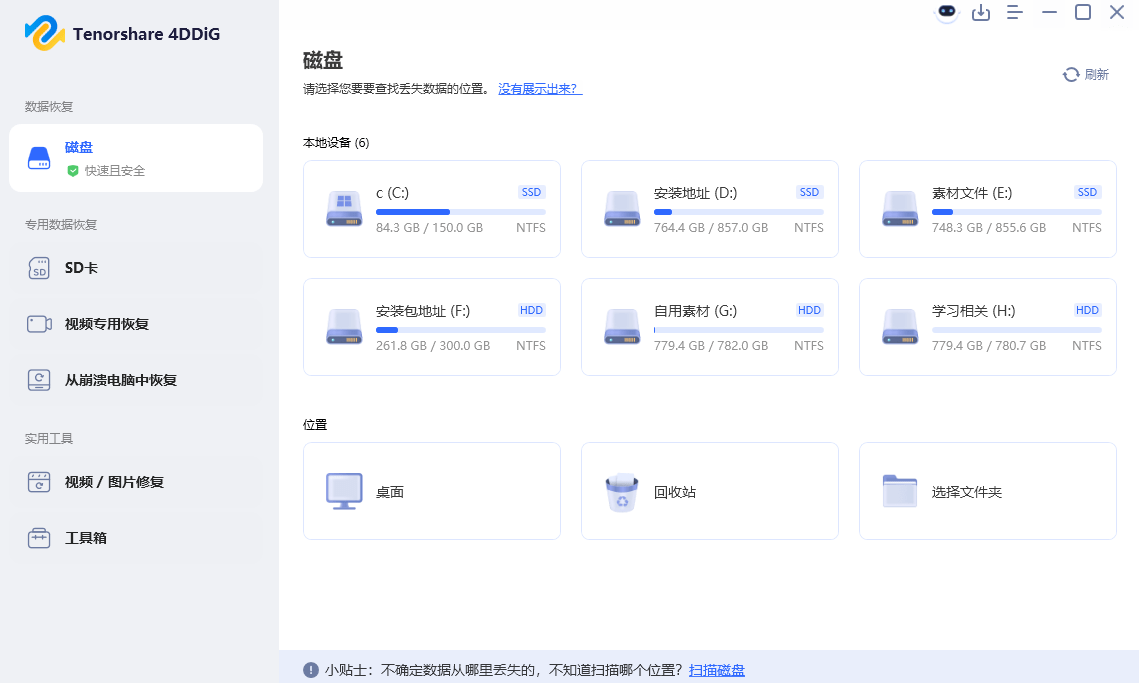Click the download icon in the titlebar
Viewport: 1139px width, 683px height.
(981, 13)
